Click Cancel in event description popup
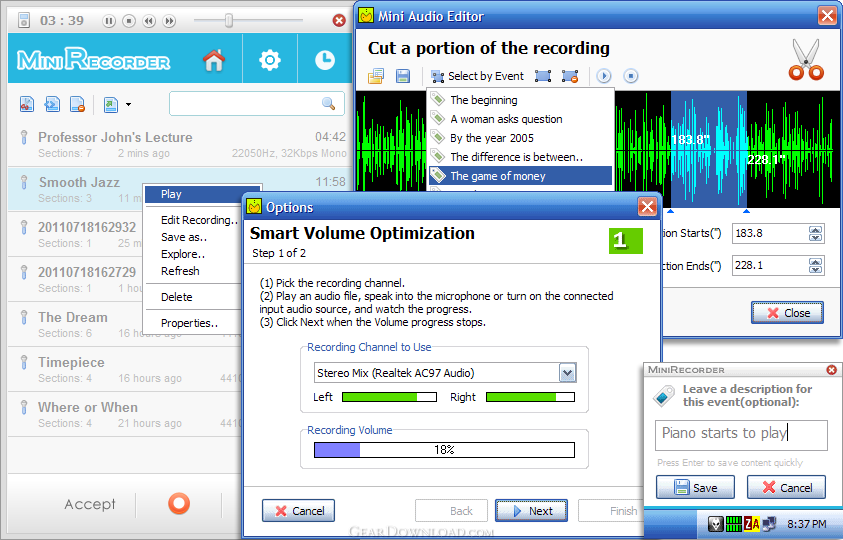Screen dimensions: 843x540 coord(787,487)
